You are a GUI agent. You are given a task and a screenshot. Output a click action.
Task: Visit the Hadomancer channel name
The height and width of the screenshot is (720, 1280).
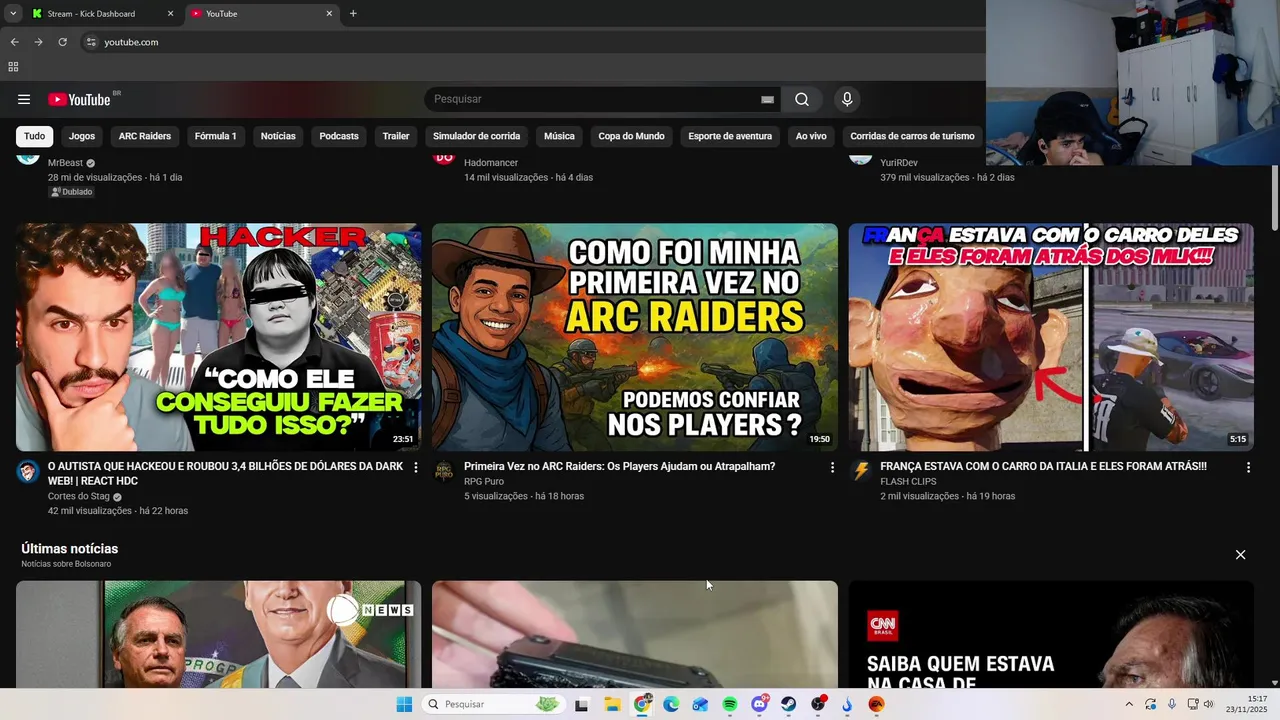pos(491,163)
